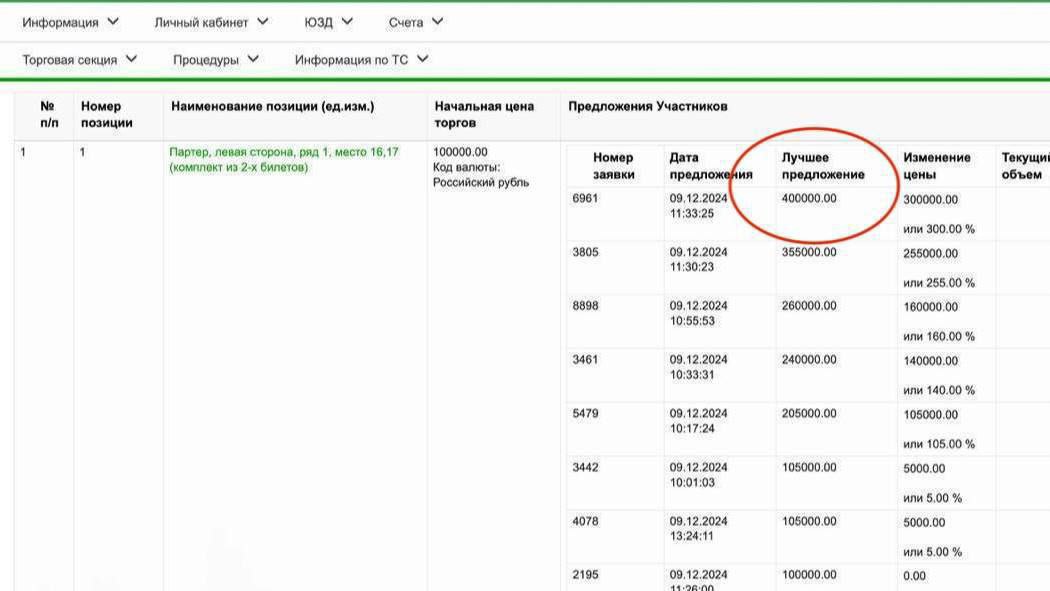Expand the chevron beside top-bar "Информация"
The image size is (1050, 591).
[x=113, y=22]
